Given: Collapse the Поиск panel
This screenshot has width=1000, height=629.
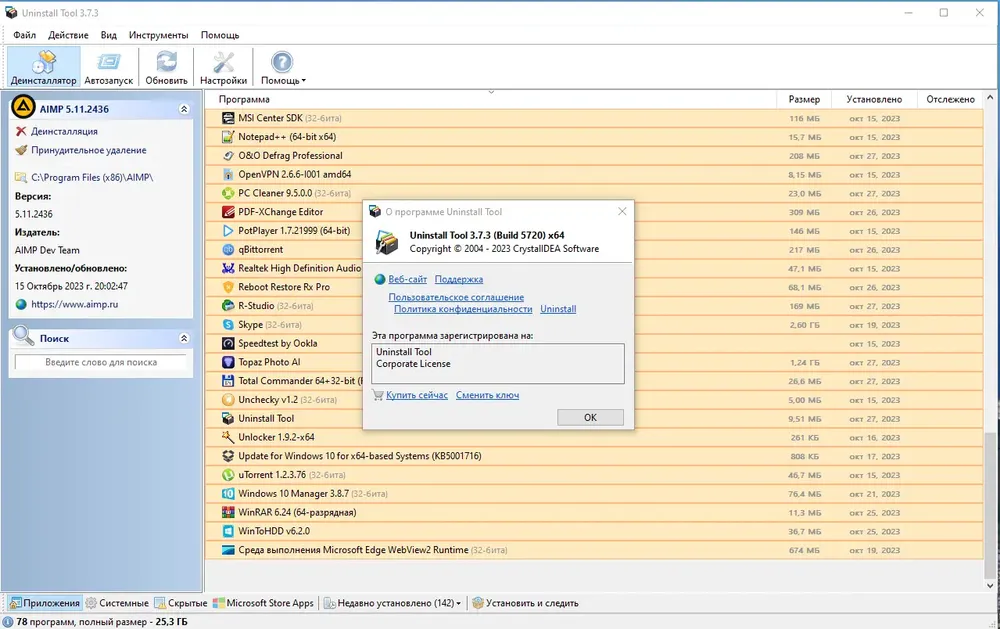Looking at the screenshot, I should coord(184,338).
